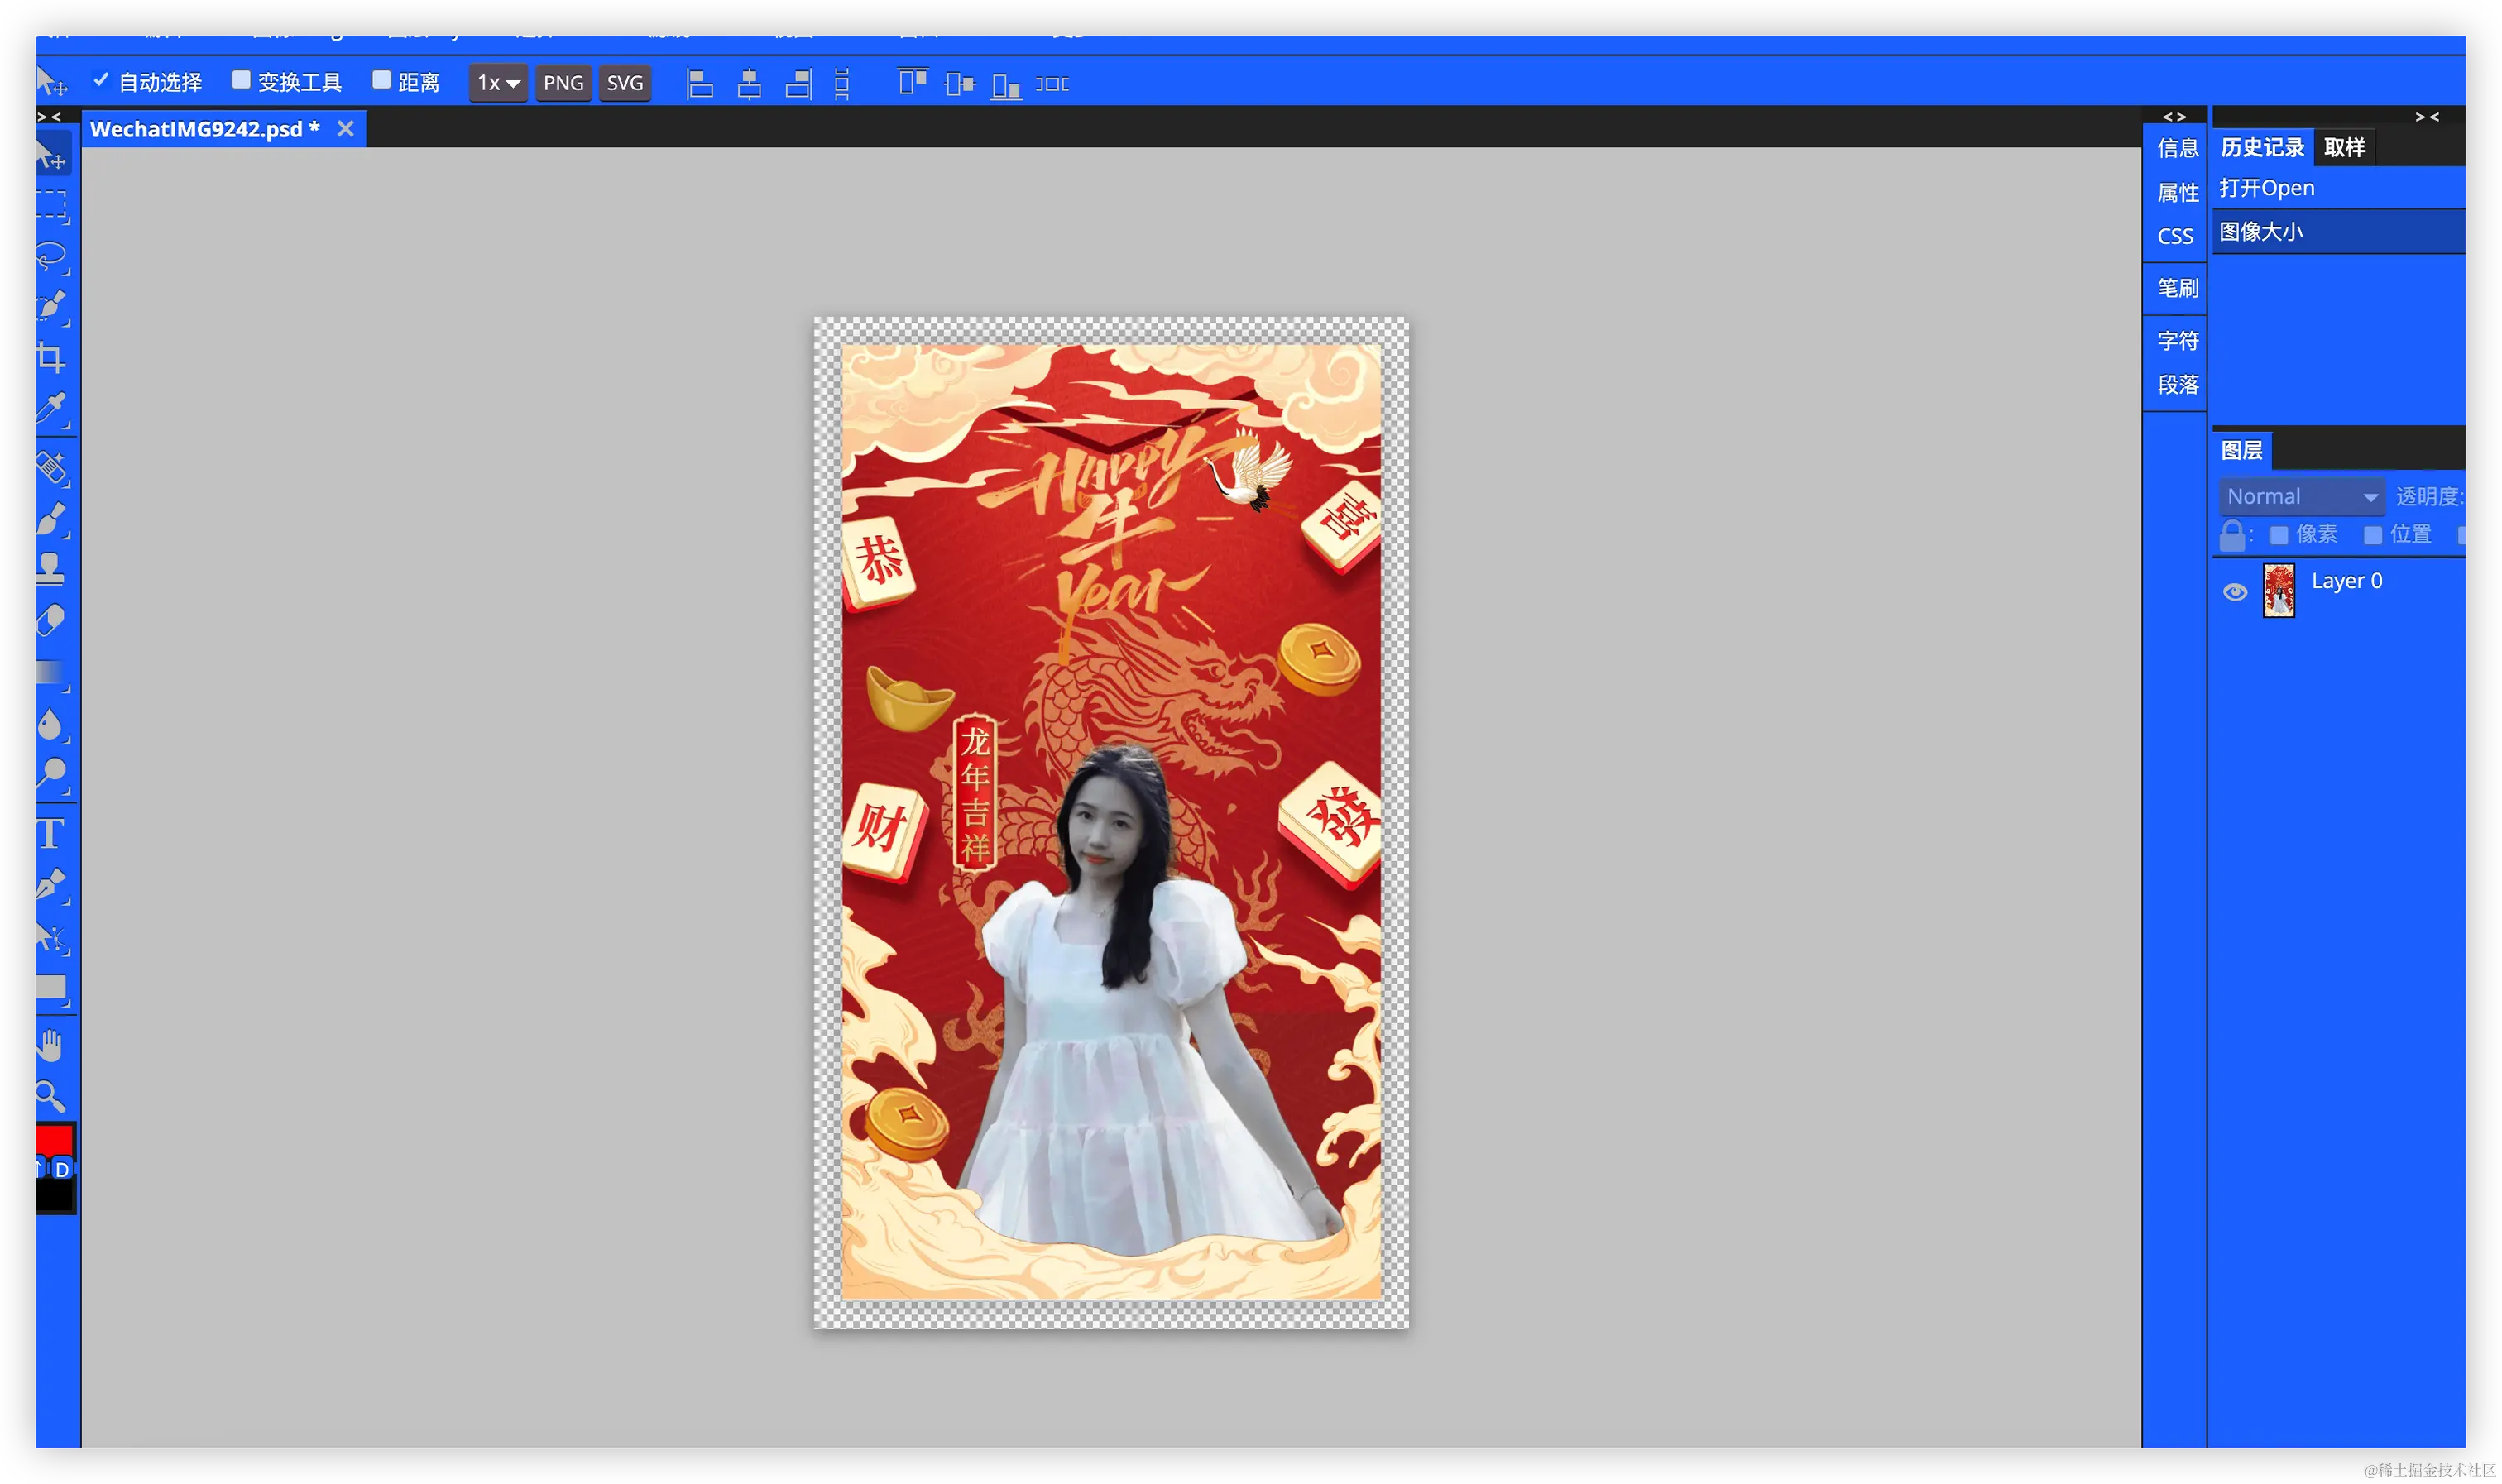The width and height of the screenshot is (2502, 1484).
Task: Select the Path Select arrow tool
Action: [x=52, y=938]
